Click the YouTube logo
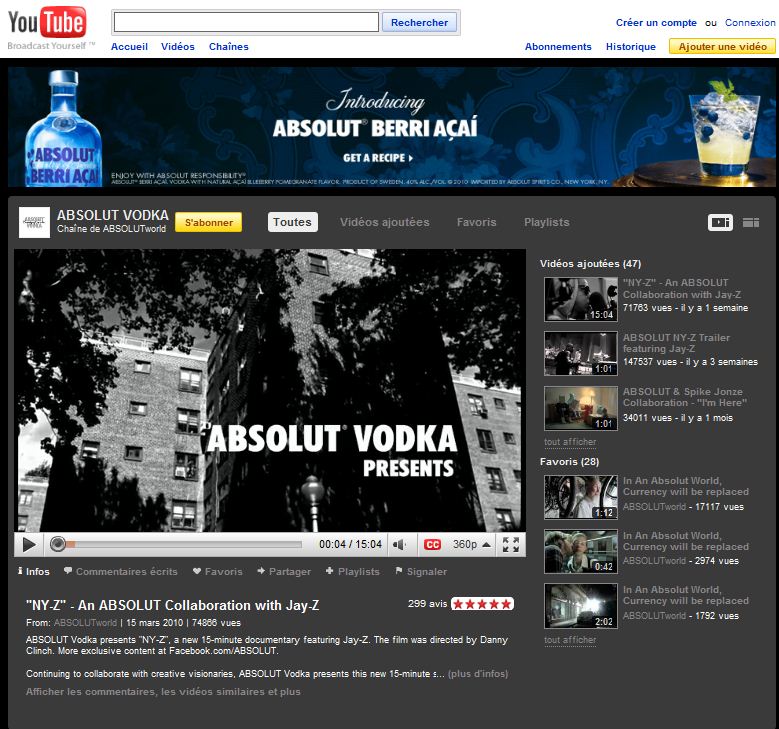This screenshot has width=779, height=729. tap(47, 23)
